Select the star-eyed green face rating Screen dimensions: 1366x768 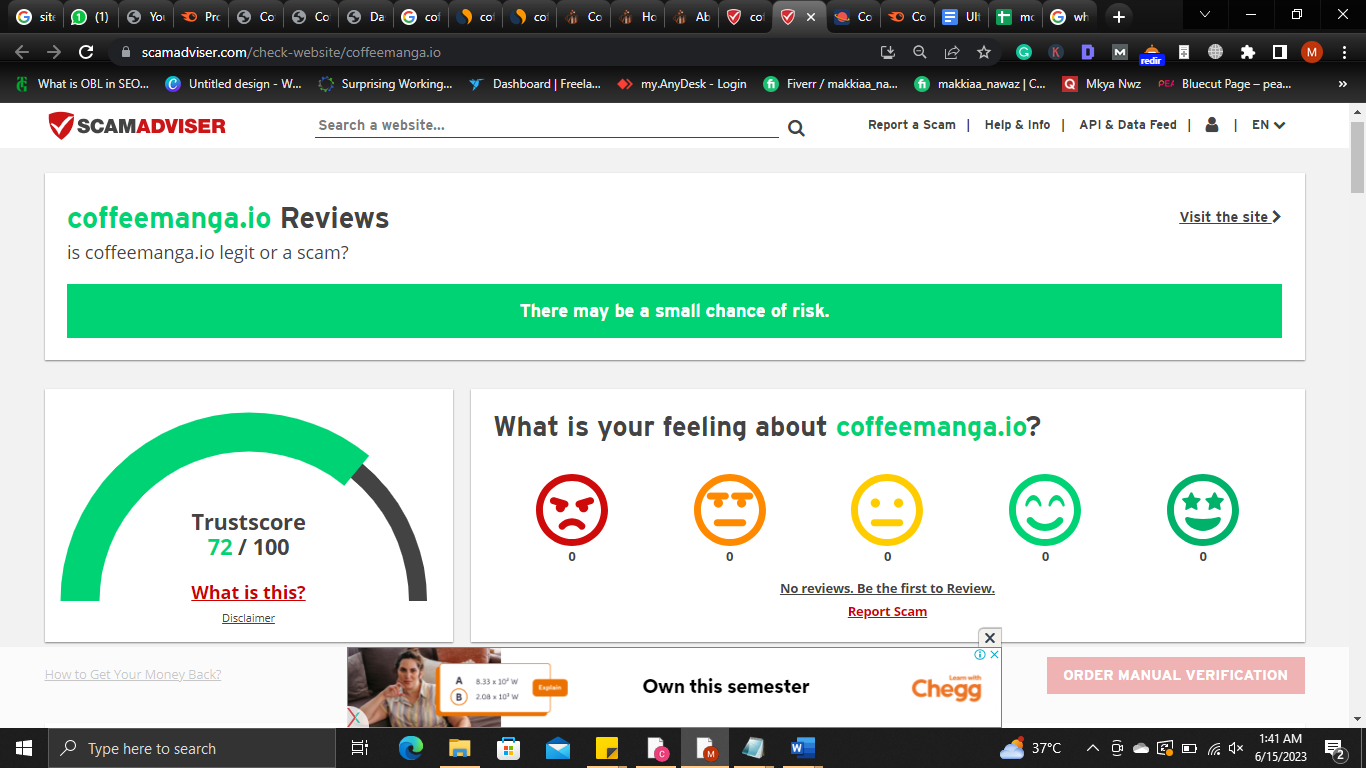(x=1203, y=510)
